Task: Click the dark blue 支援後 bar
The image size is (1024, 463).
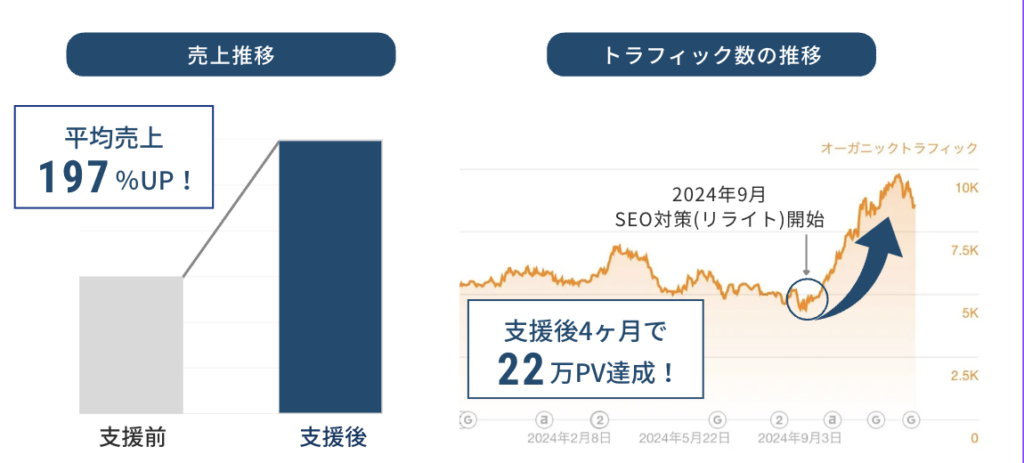Action: point(331,276)
